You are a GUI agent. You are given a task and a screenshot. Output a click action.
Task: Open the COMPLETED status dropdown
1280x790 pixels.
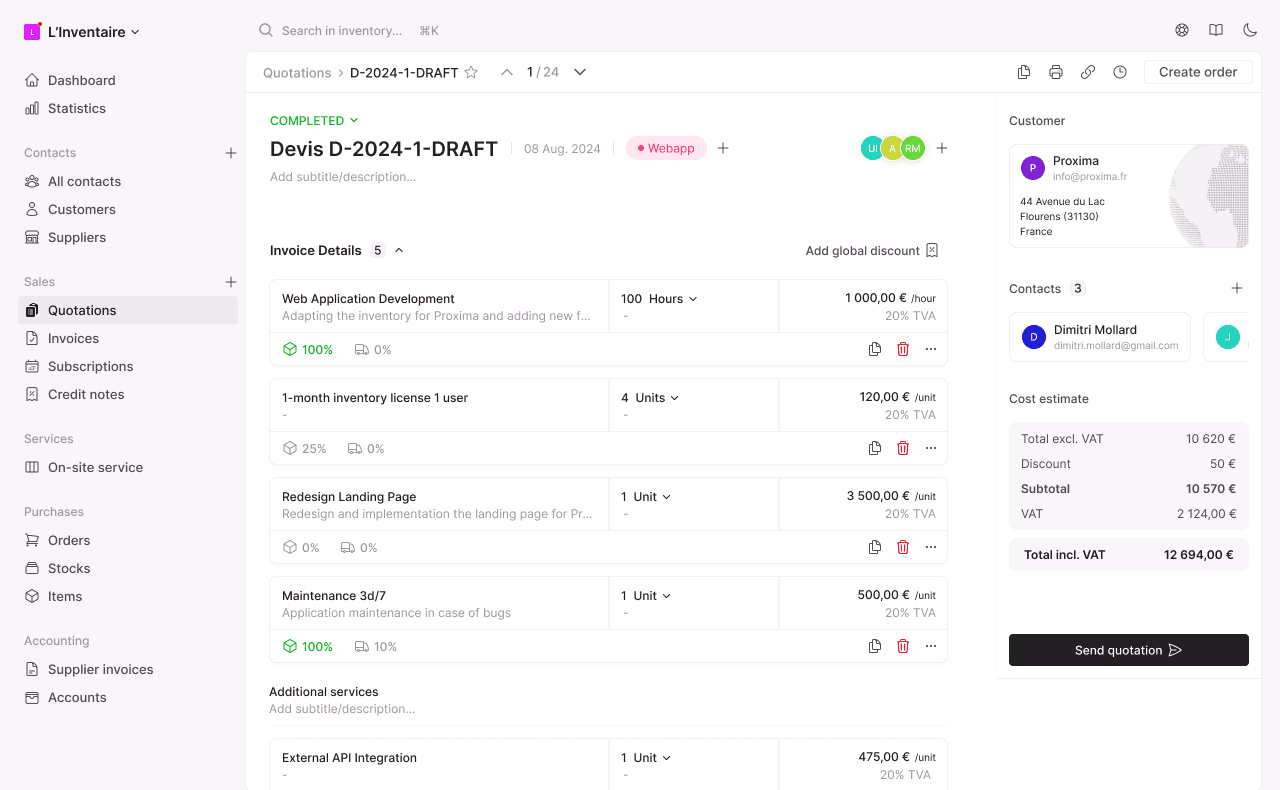[314, 120]
